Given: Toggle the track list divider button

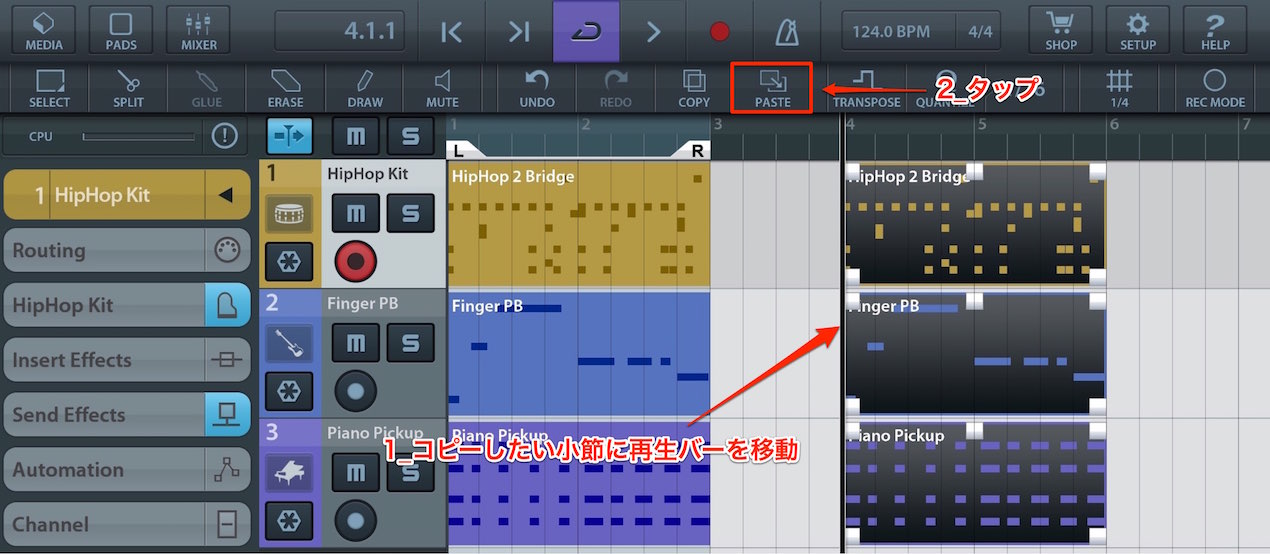Looking at the screenshot, I should pos(289,137).
